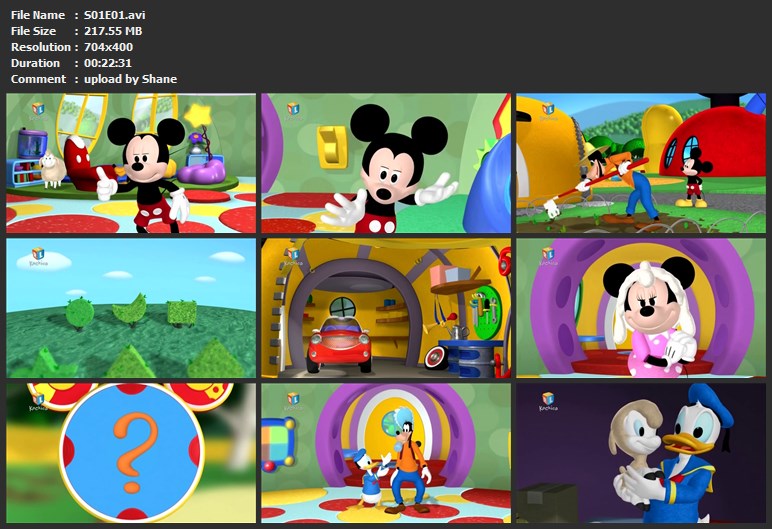Open the thumbnail of the red car in the garage
This screenshot has width=772, height=529.
(x=386, y=308)
